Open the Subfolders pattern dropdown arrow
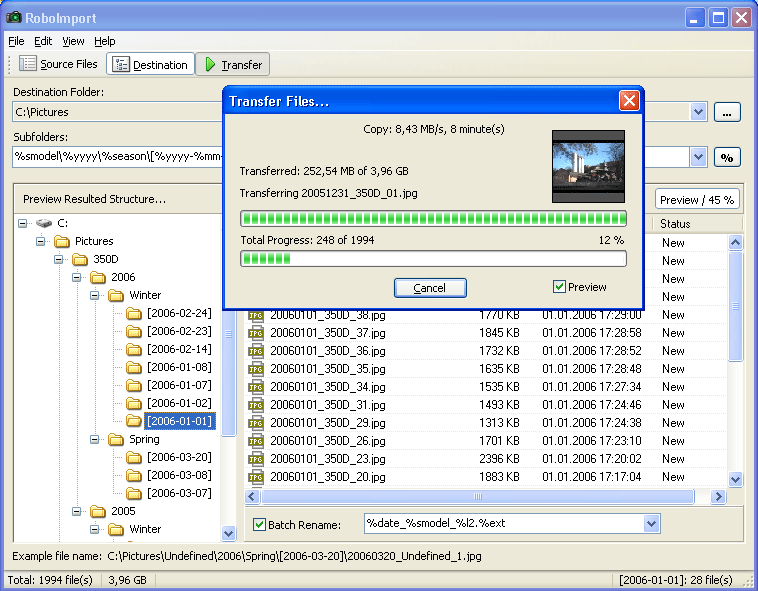The width and height of the screenshot is (758, 591). [697, 157]
